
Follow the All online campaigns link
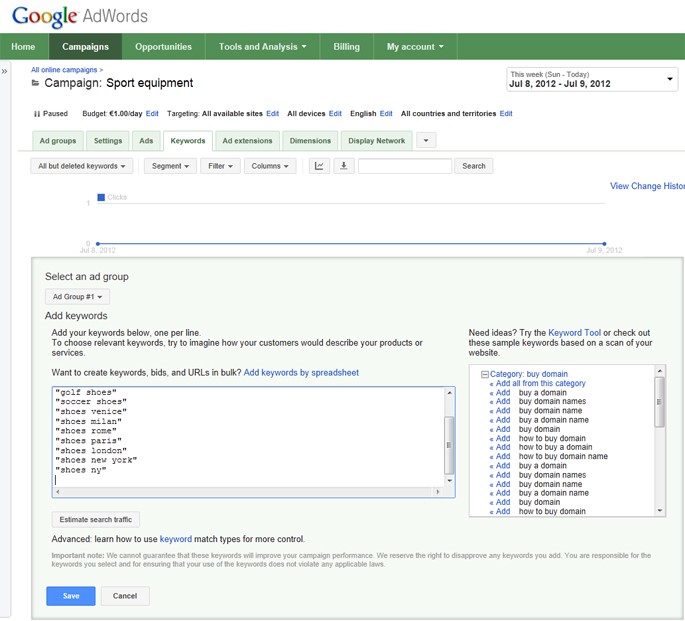click(x=64, y=70)
